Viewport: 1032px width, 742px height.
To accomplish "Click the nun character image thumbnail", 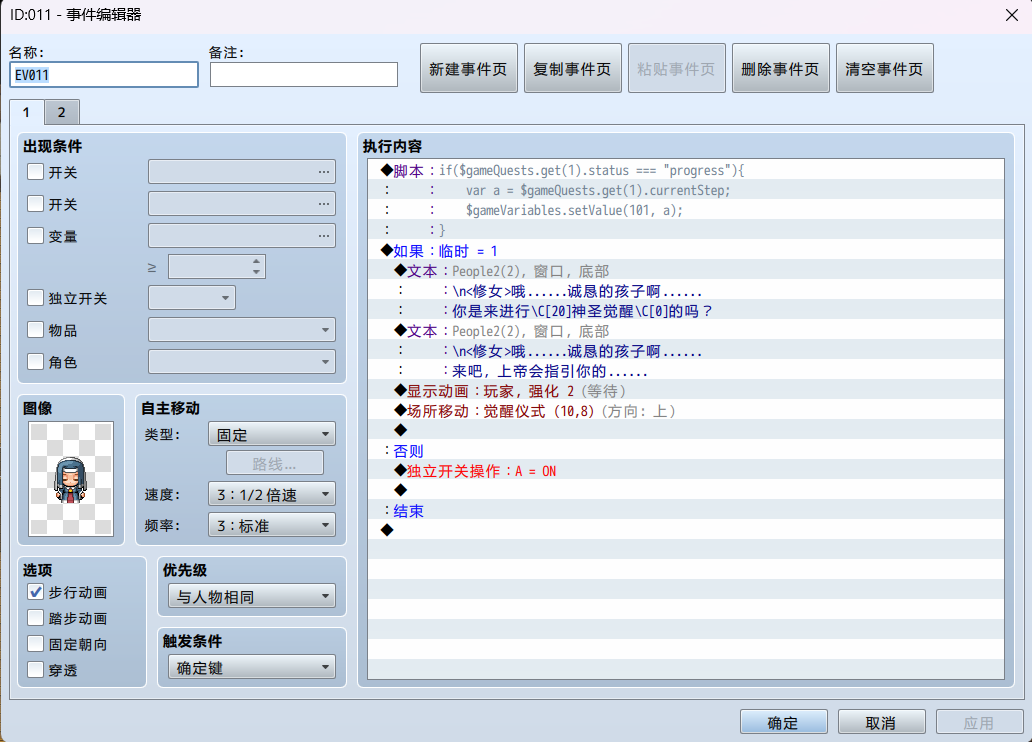I will coord(71,479).
